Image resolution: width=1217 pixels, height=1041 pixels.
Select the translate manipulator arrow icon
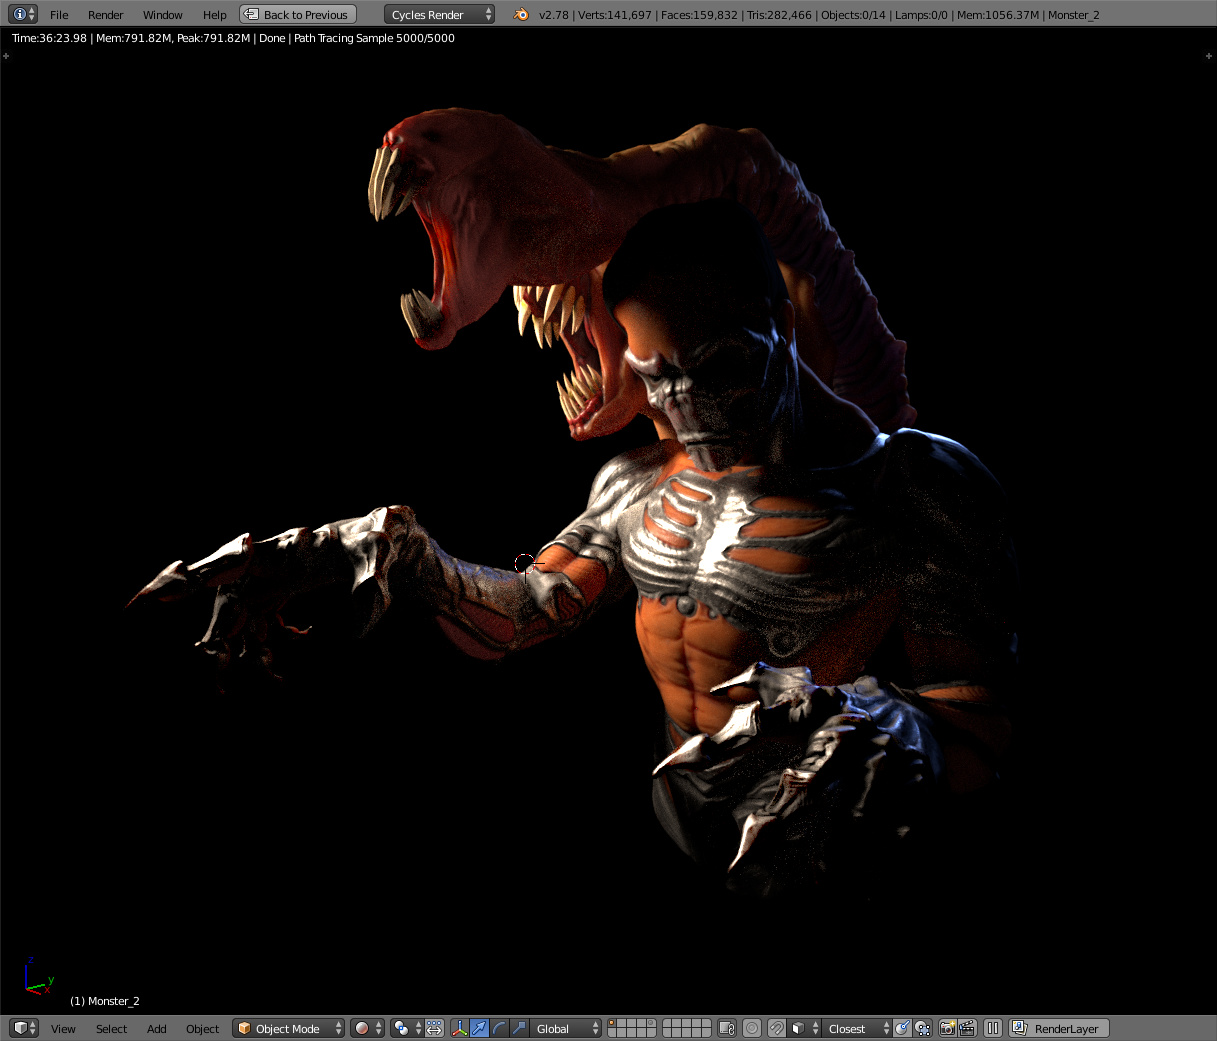[x=479, y=1028]
